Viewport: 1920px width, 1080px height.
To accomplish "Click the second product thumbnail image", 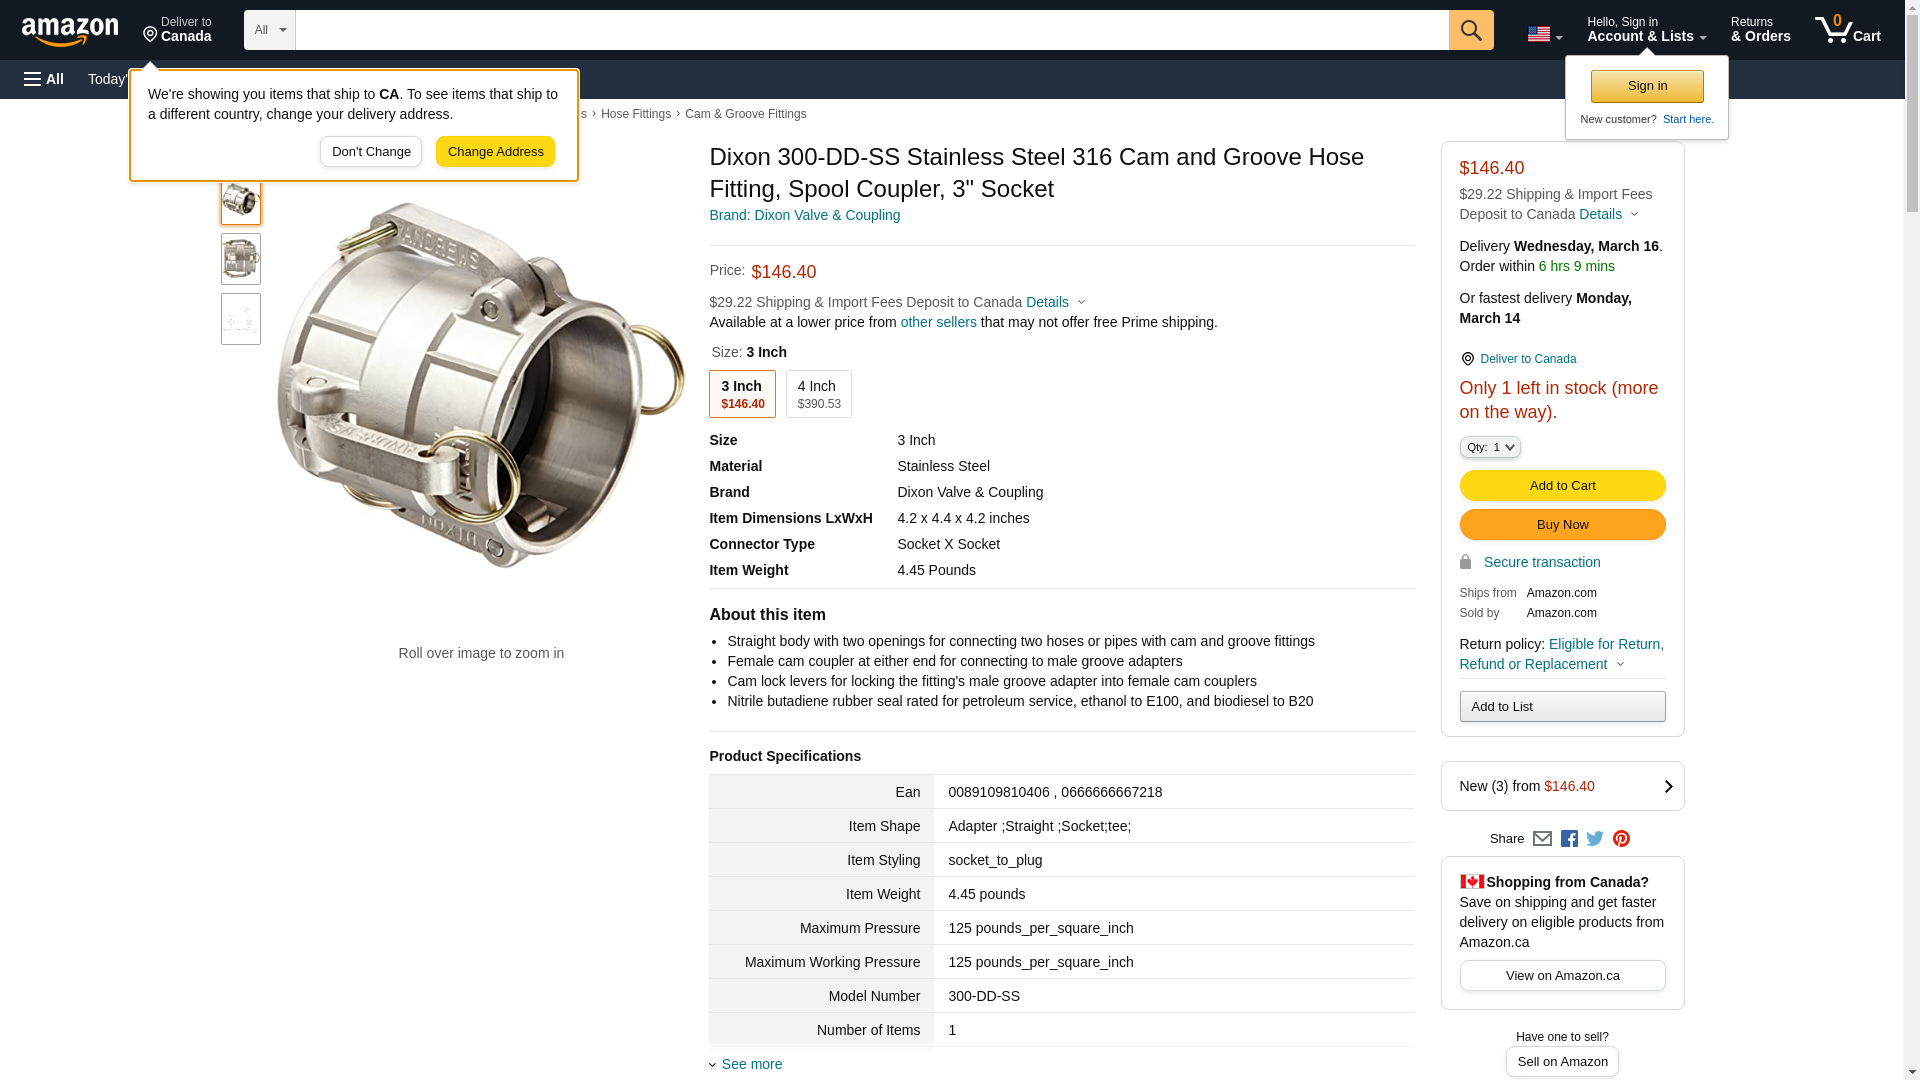I will coord(241,259).
